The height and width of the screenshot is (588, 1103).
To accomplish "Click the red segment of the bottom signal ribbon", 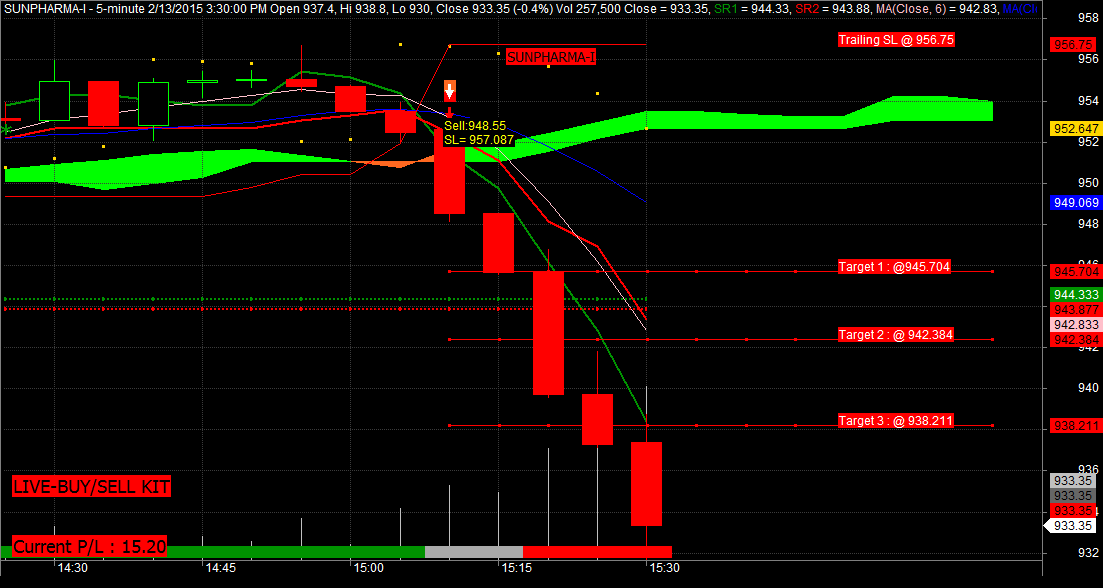I will coord(598,552).
